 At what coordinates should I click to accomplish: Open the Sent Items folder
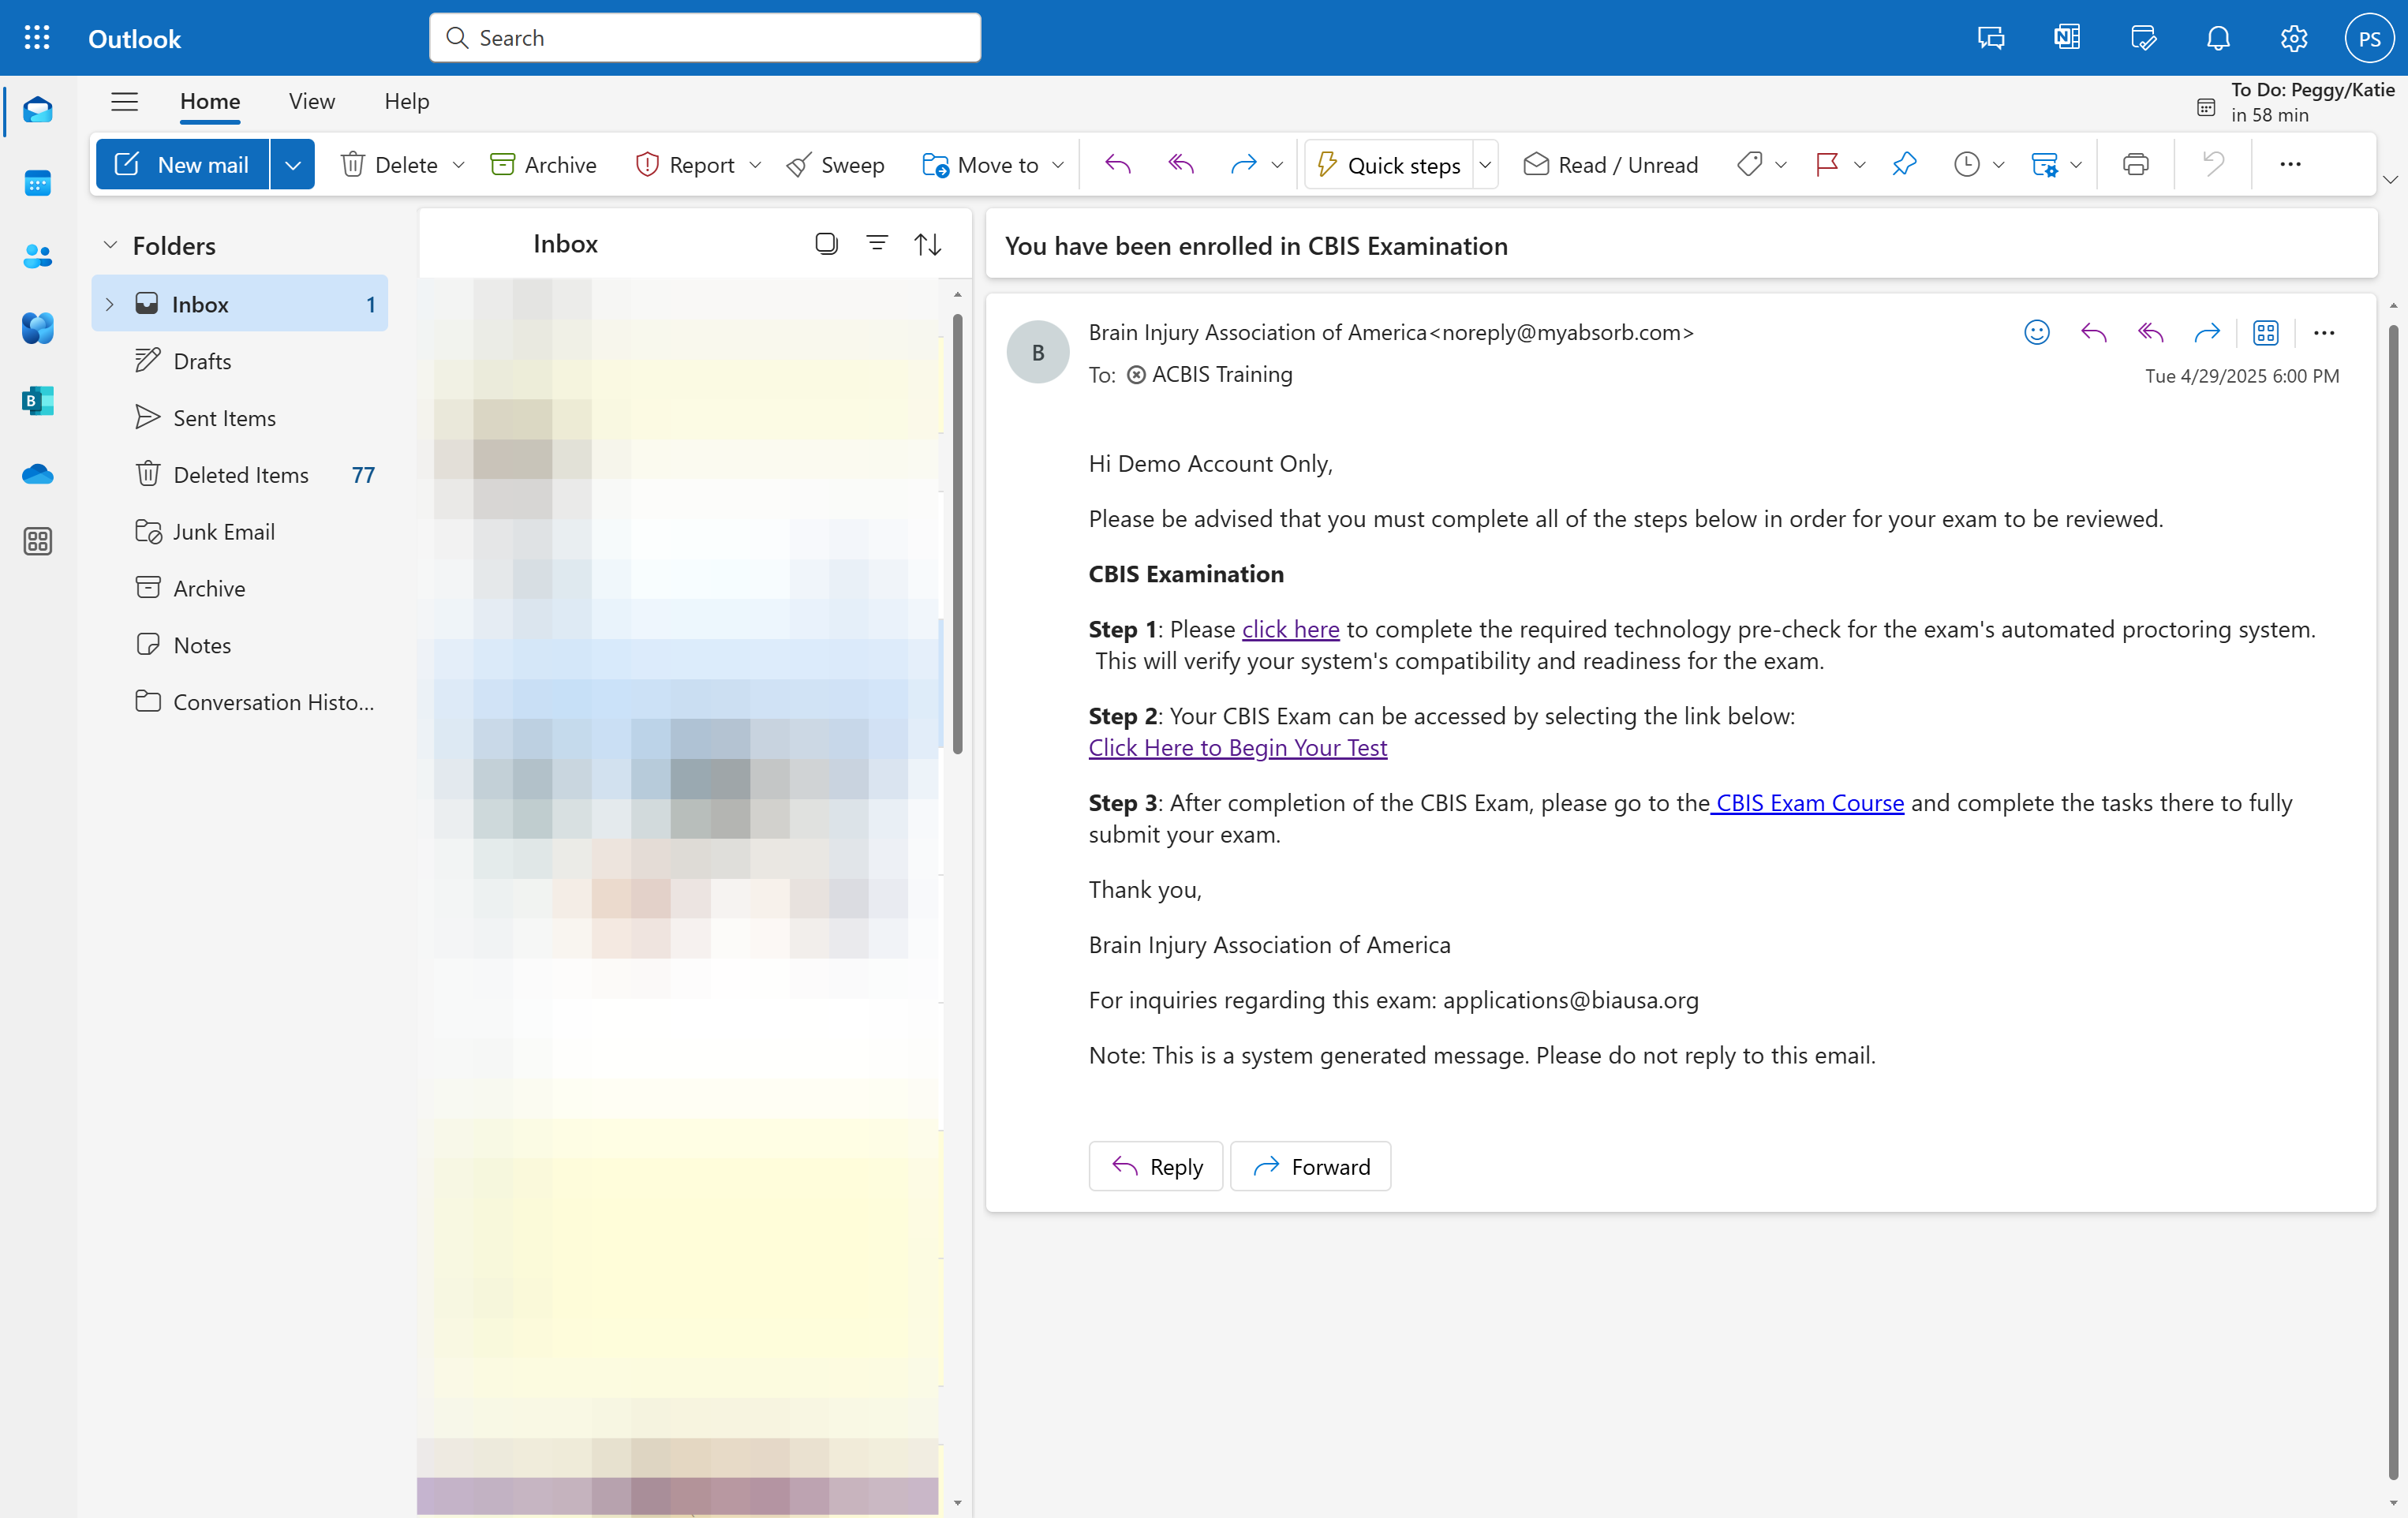[x=240, y=418]
